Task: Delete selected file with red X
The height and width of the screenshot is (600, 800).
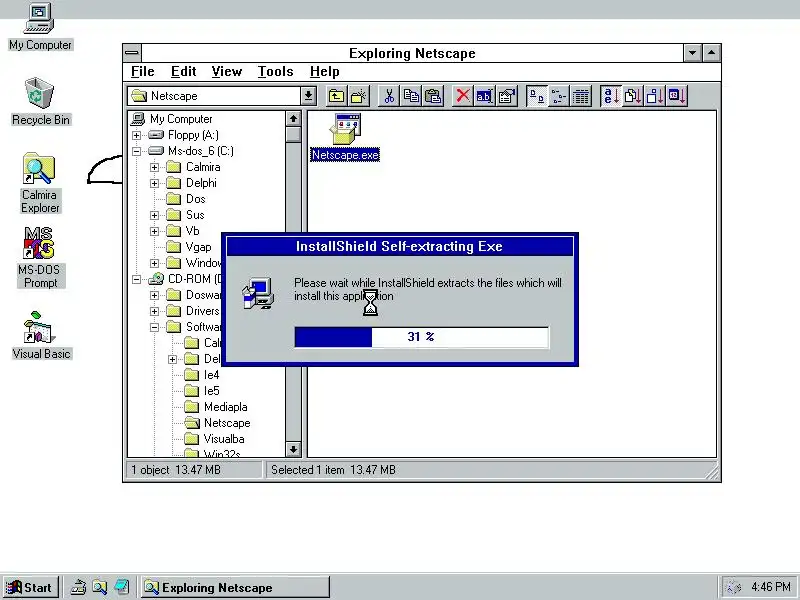Action: 463,96
